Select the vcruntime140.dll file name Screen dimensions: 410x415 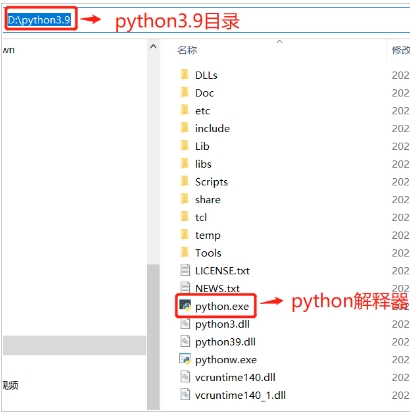235,377
